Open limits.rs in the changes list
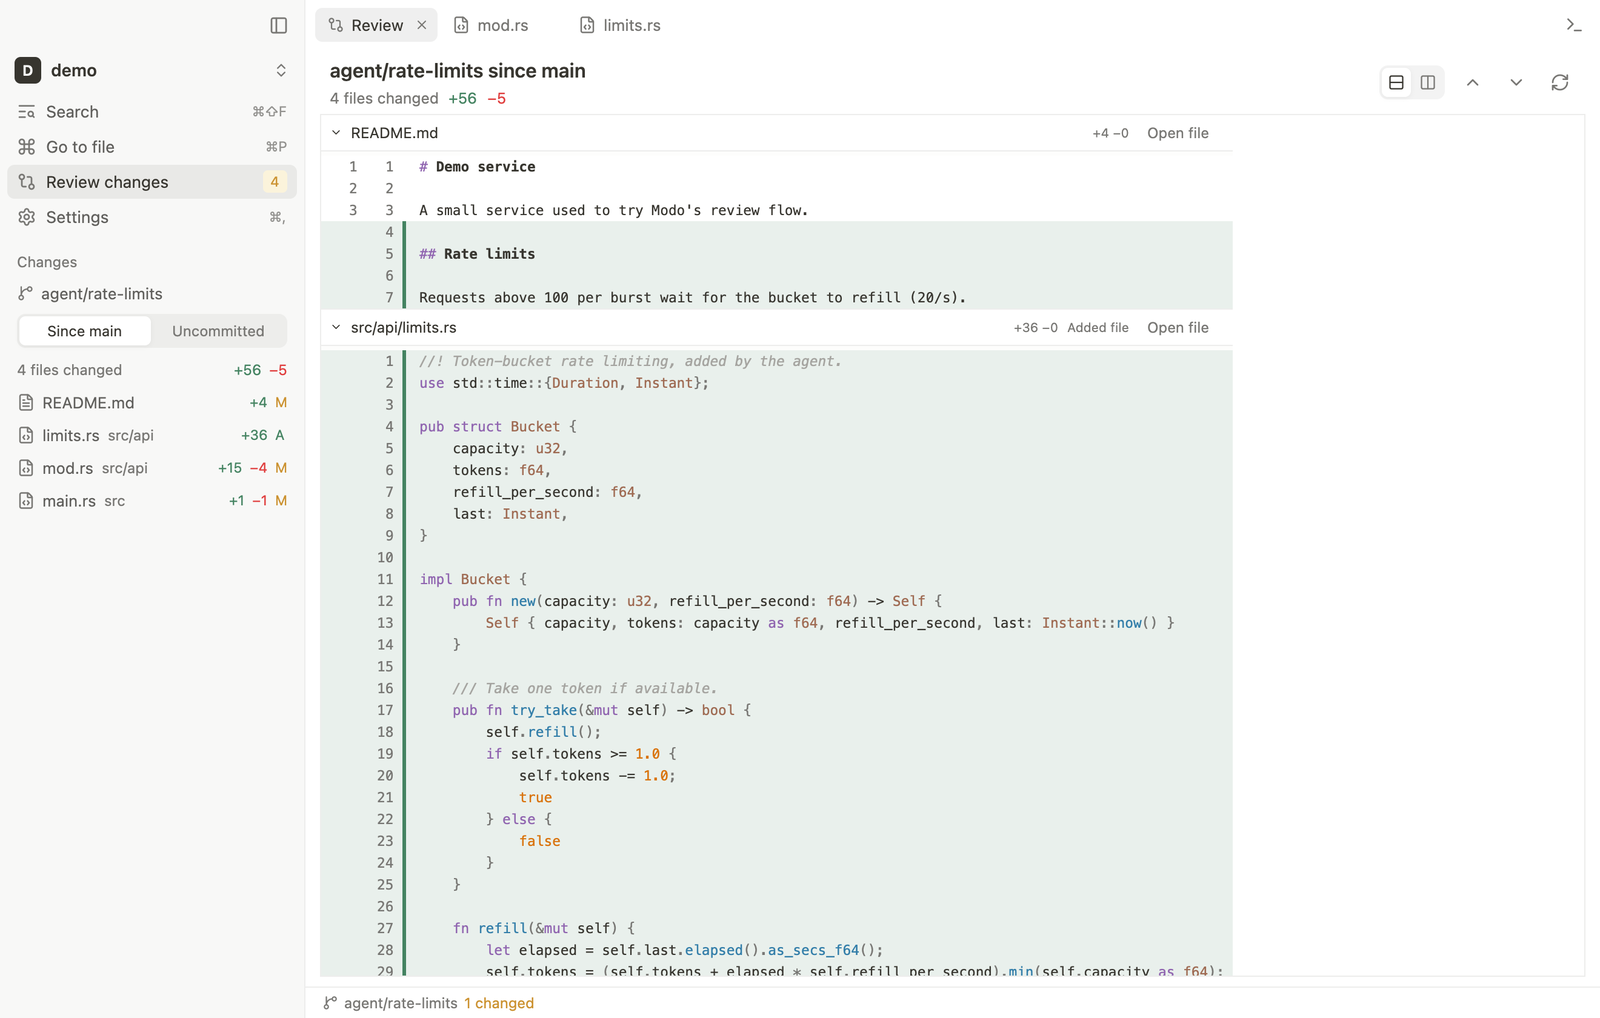This screenshot has width=1600, height=1018. point(152,435)
